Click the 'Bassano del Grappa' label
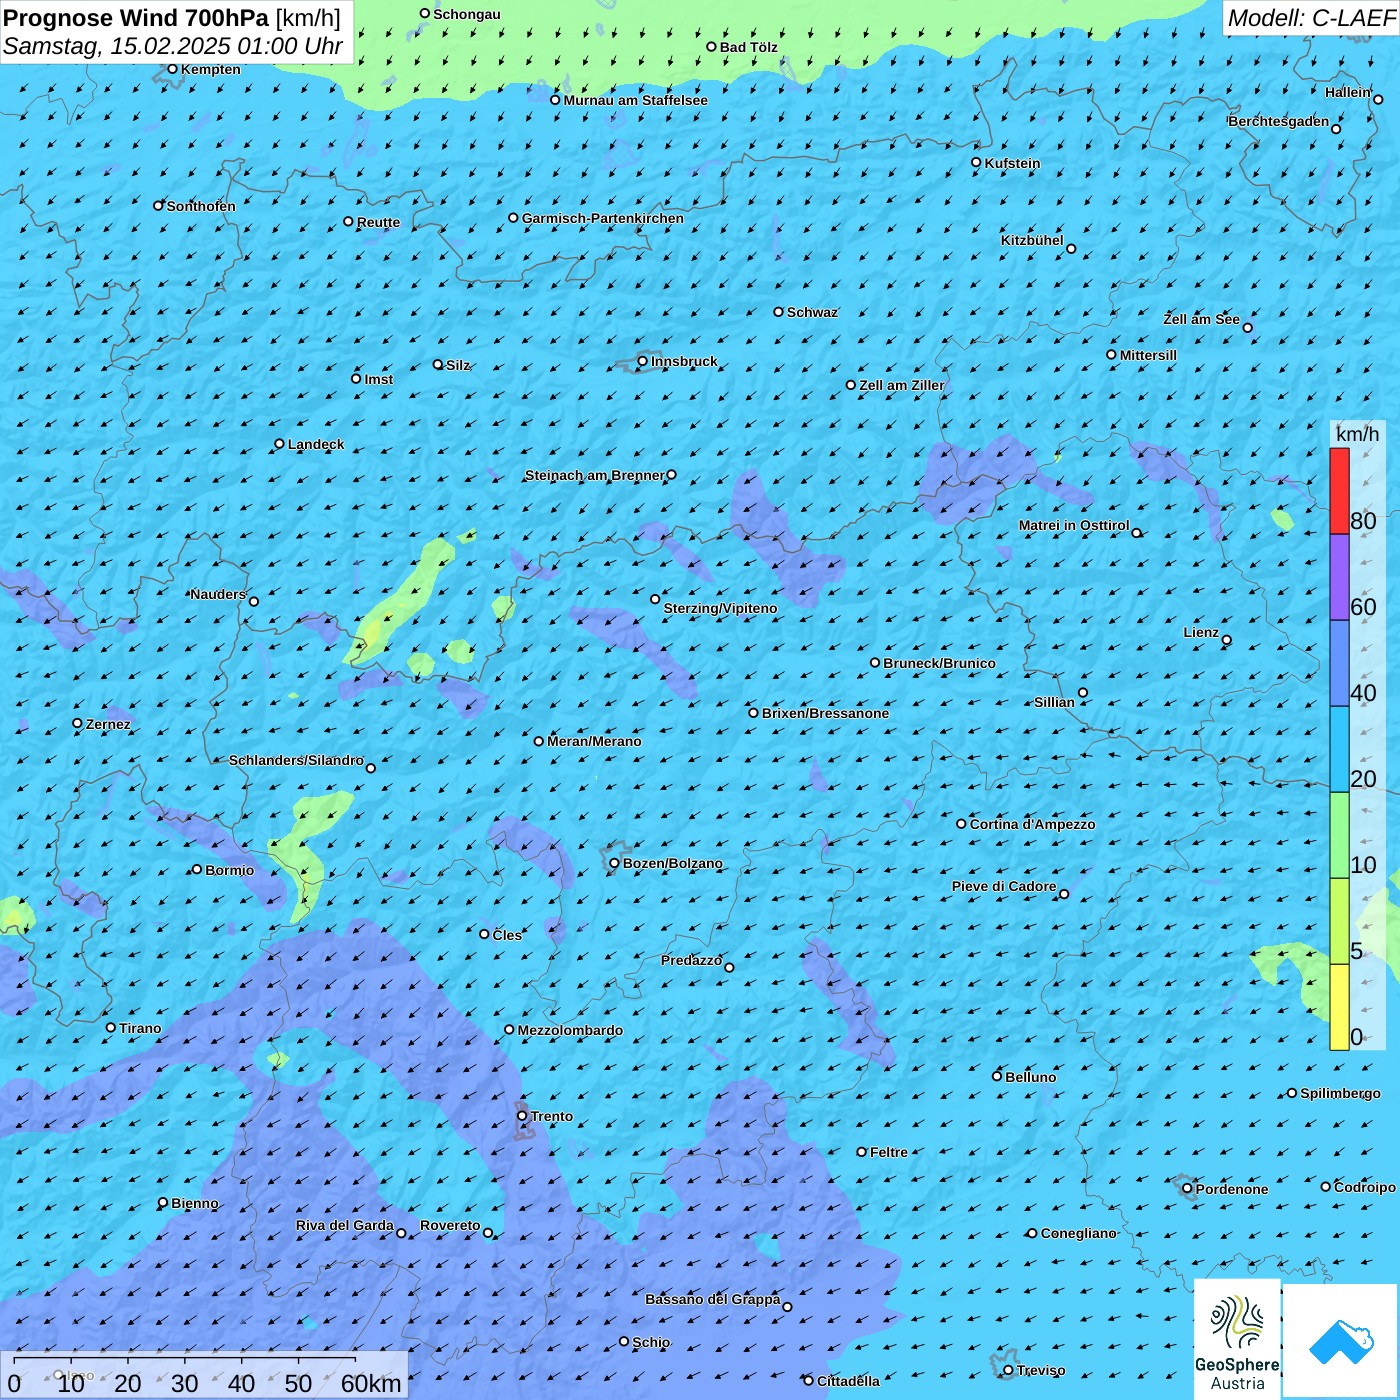The width and height of the screenshot is (1400, 1400). (713, 1299)
